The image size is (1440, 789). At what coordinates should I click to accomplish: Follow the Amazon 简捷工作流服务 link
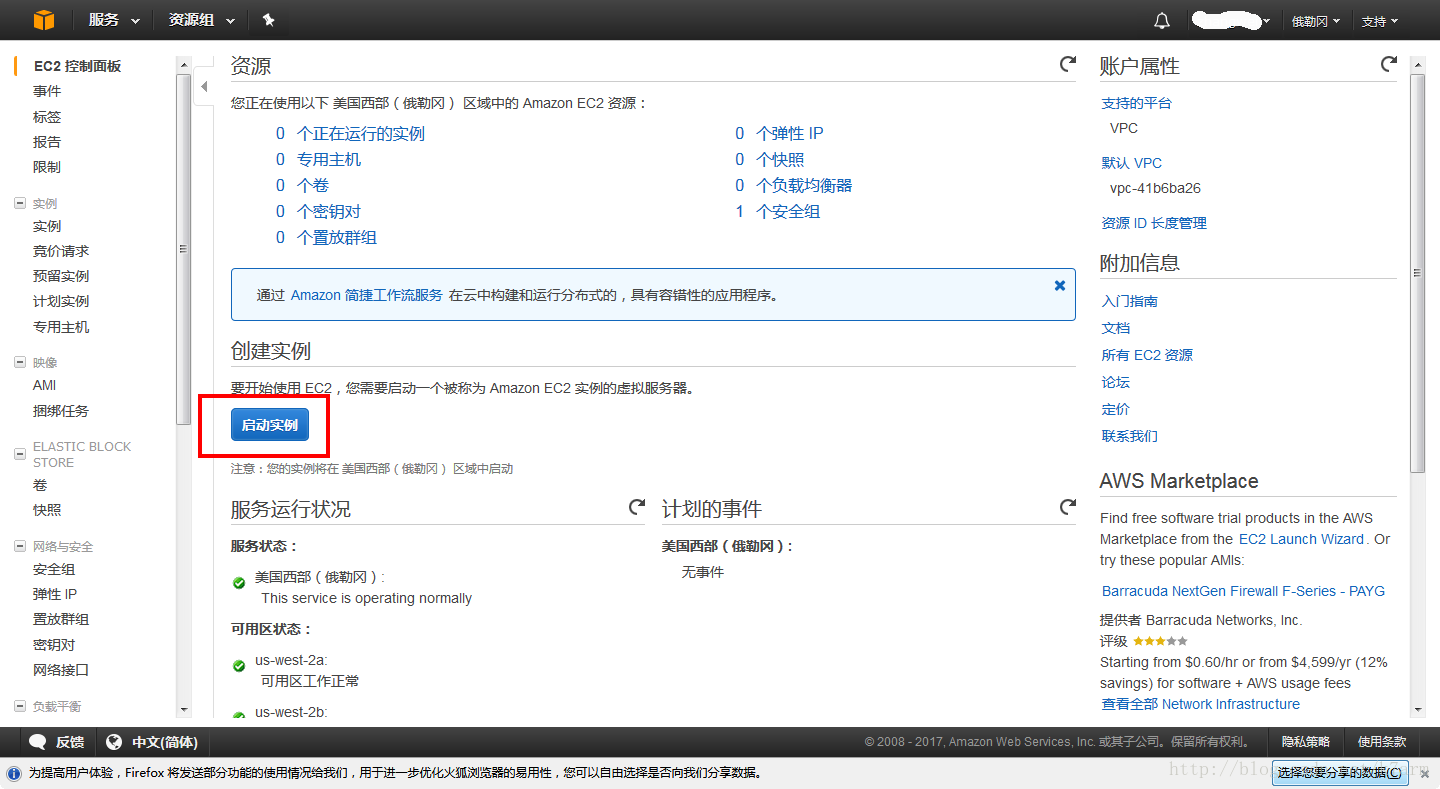367,295
